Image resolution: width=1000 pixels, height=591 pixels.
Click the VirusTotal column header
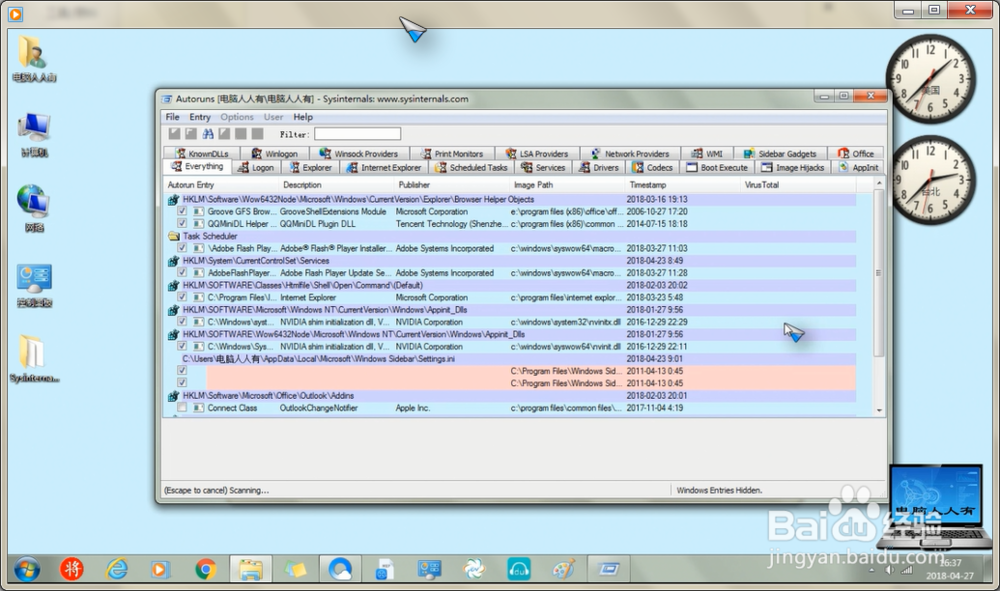click(797, 185)
